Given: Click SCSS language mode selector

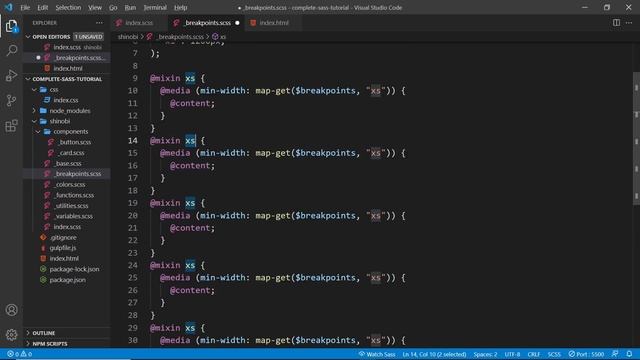Looking at the screenshot, I should click(x=554, y=354).
